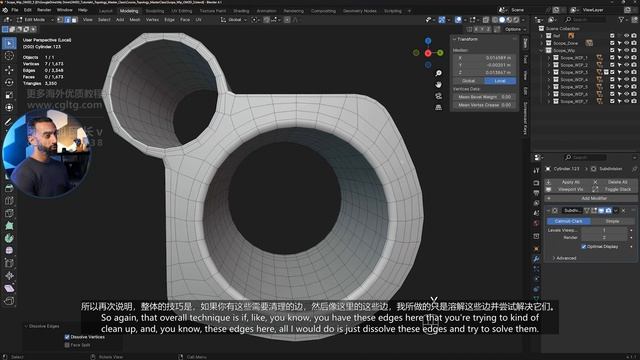Open the Modifiers wrench properties tab

pos(536,259)
